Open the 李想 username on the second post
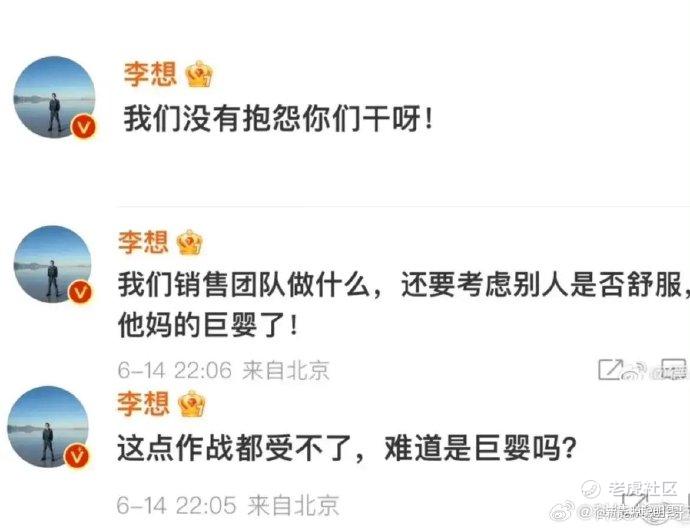690x528 pixels. tap(143, 242)
